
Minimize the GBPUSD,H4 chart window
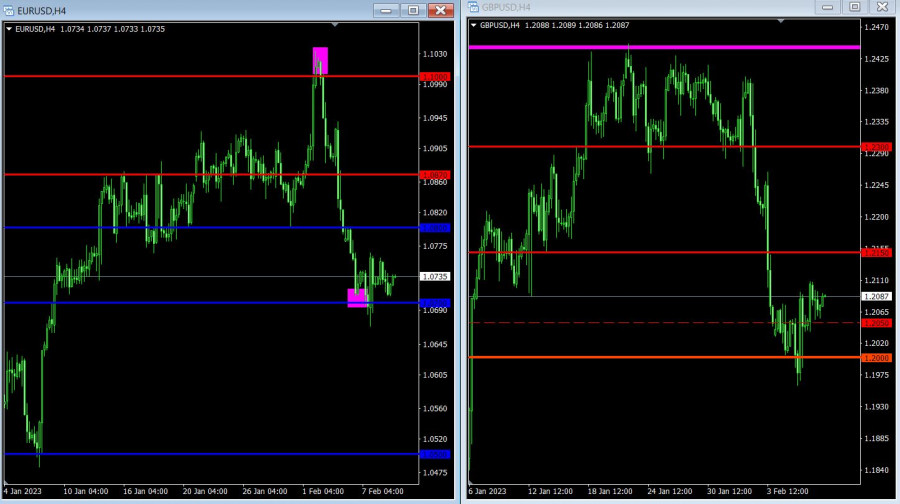click(x=827, y=7)
